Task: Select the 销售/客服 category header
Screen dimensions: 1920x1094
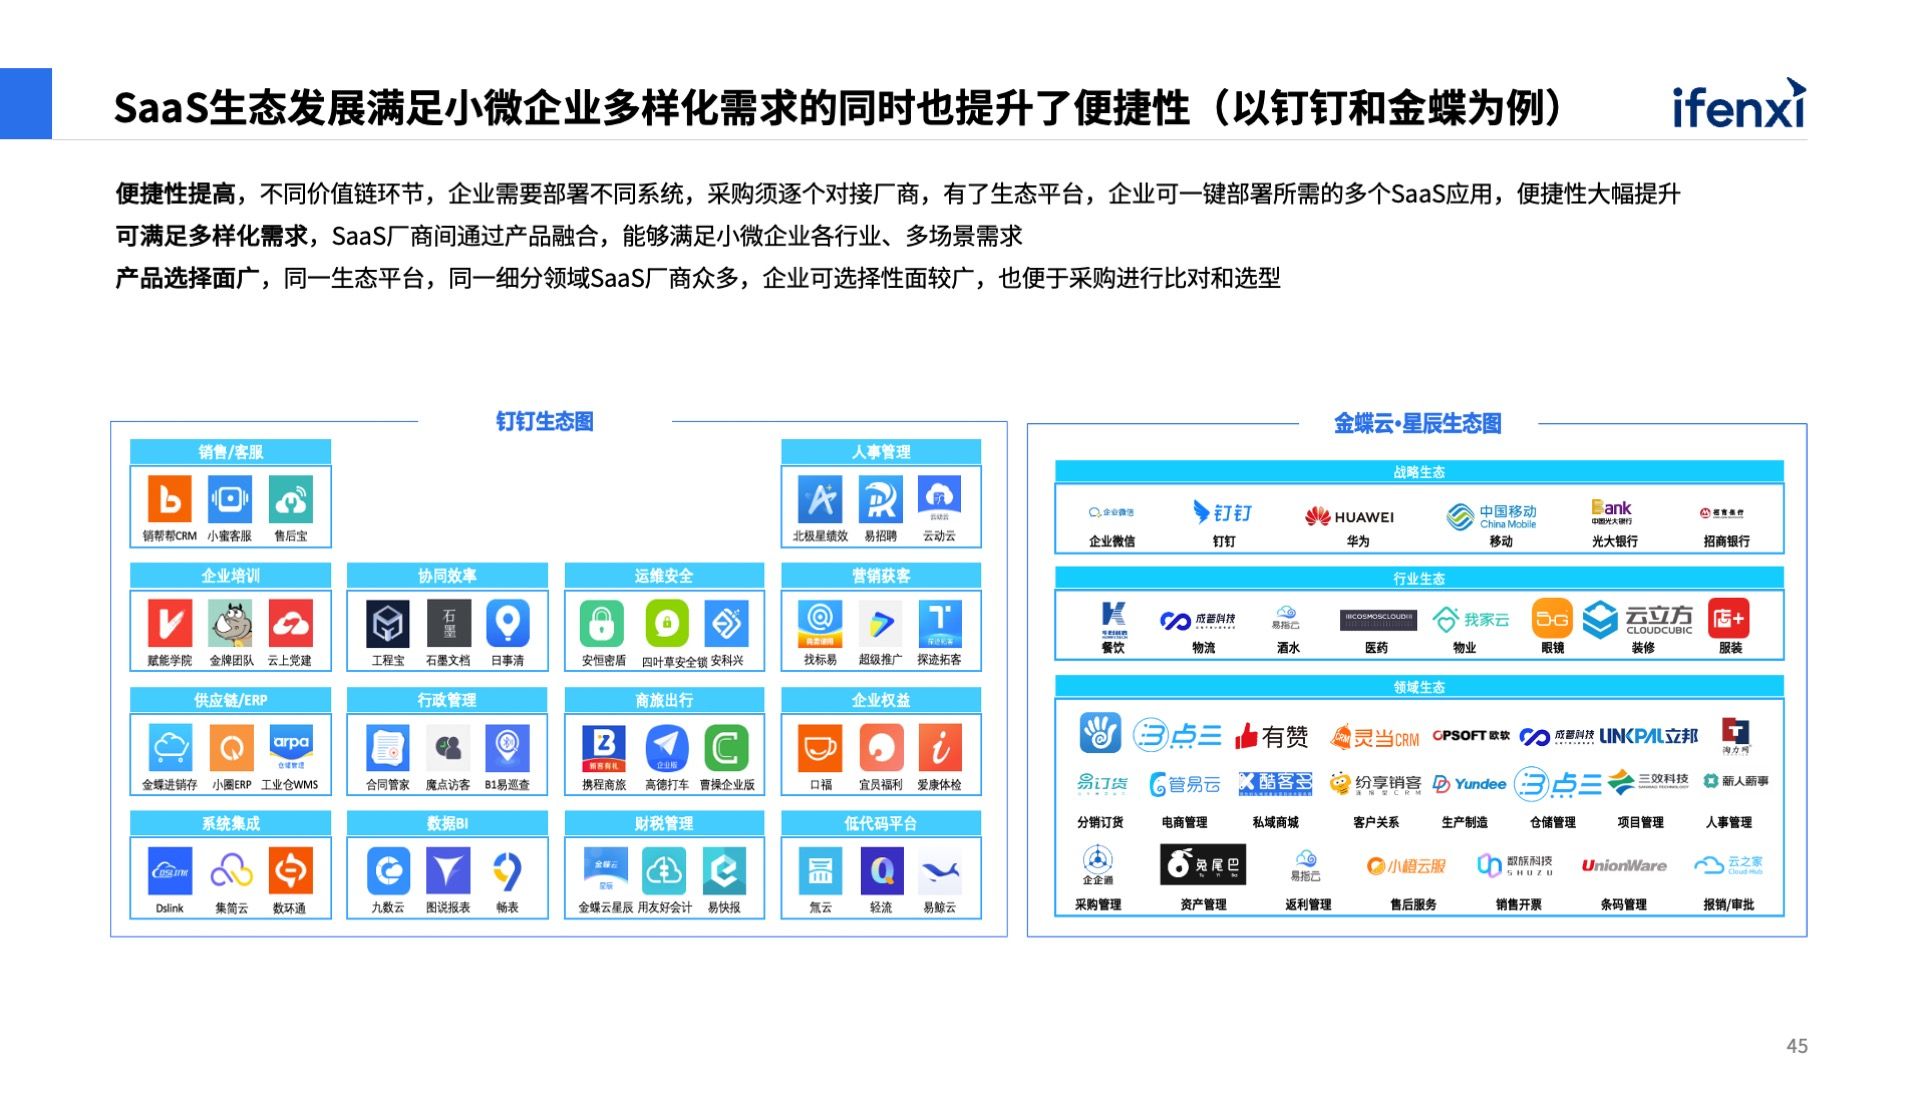Action: pyautogui.click(x=230, y=452)
